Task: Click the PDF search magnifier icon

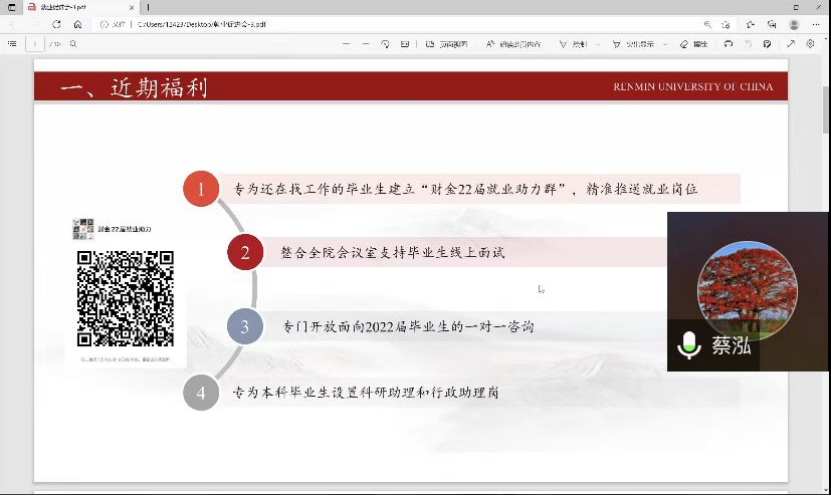Action: pyautogui.click(x=73, y=44)
